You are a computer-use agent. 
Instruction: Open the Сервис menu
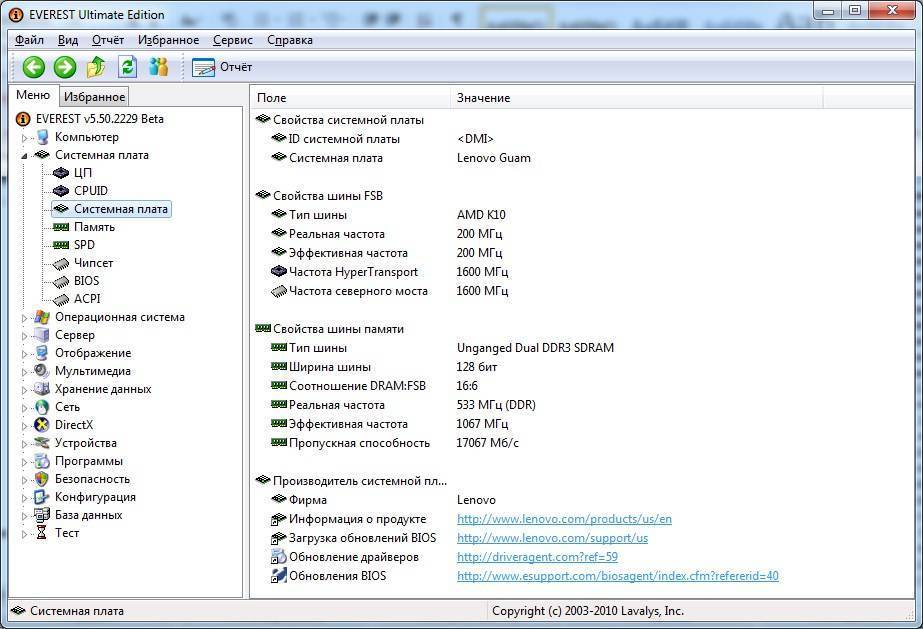(233, 40)
